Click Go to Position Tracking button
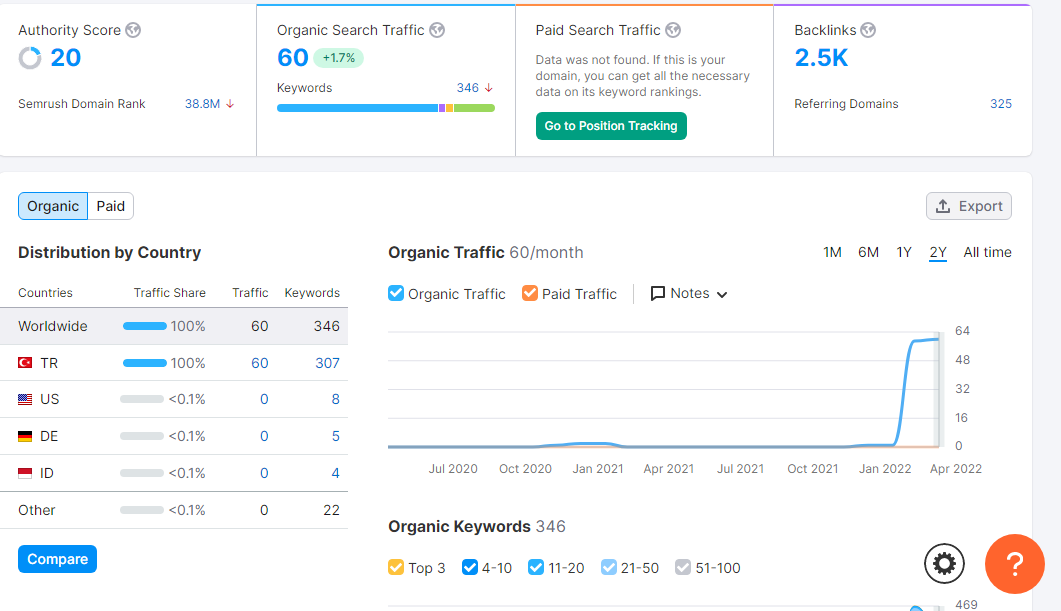The width and height of the screenshot is (1061, 611). (611, 126)
